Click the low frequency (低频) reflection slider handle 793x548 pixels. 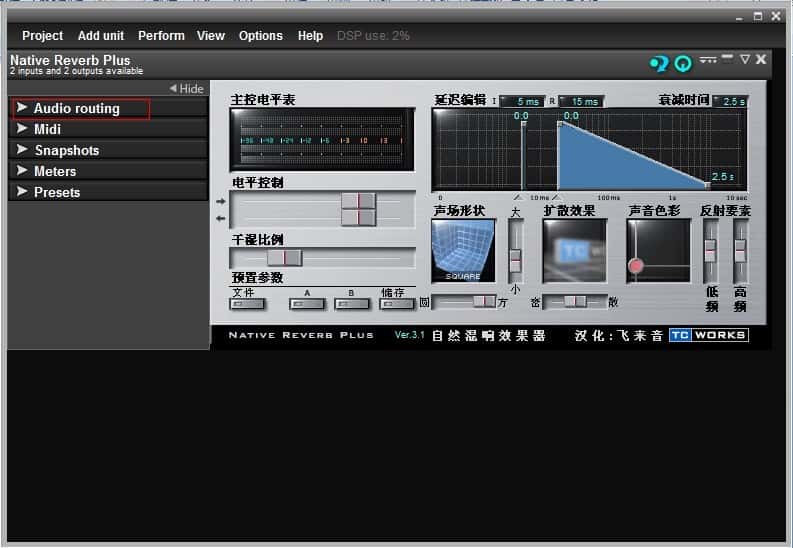[710, 250]
